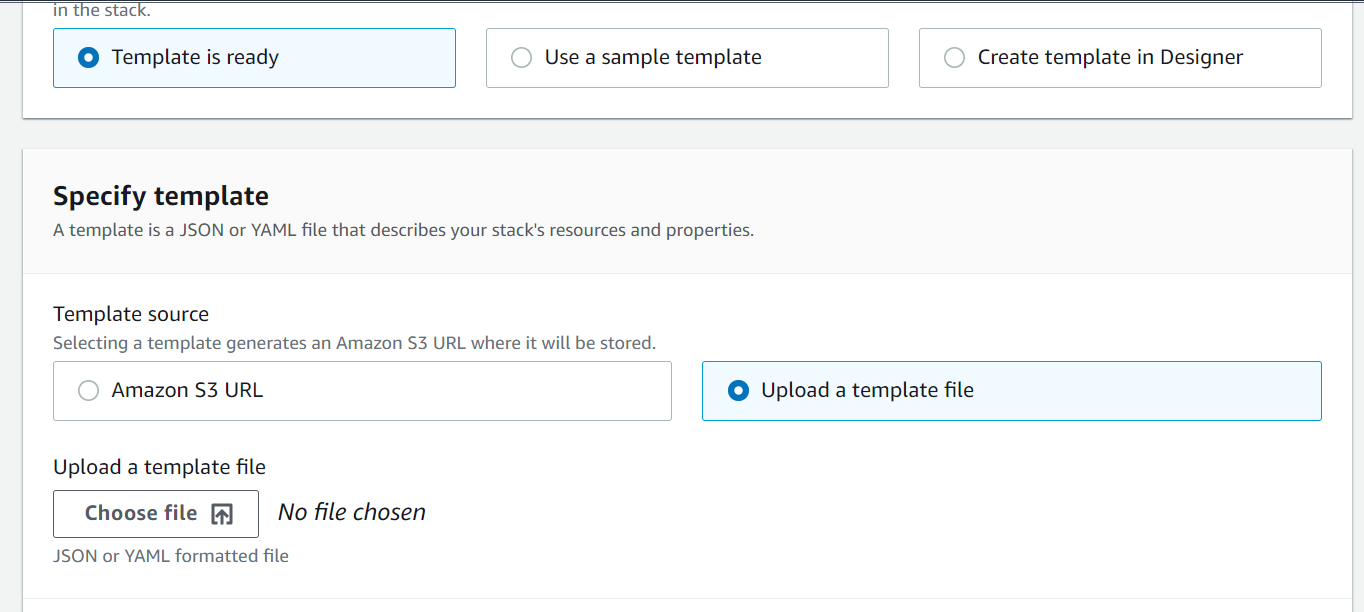Select the Use a sample template radio circle
Viewport: 1364px width, 612px height.
tap(521, 58)
